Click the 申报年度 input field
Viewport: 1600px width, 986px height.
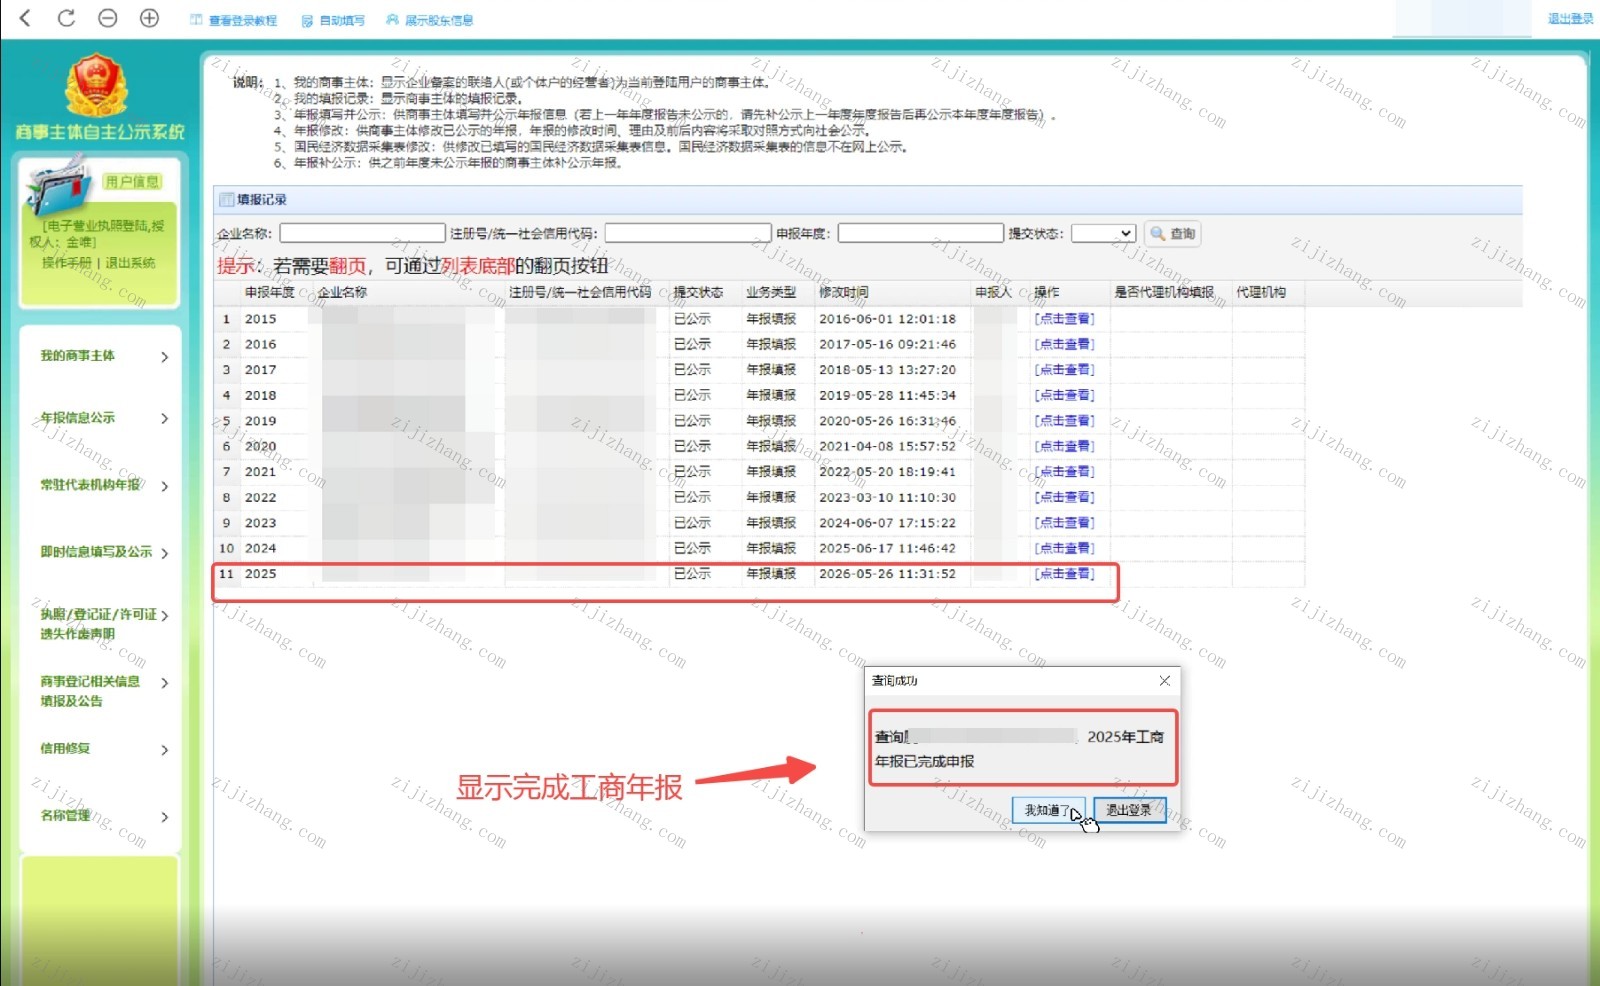(920, 233)
